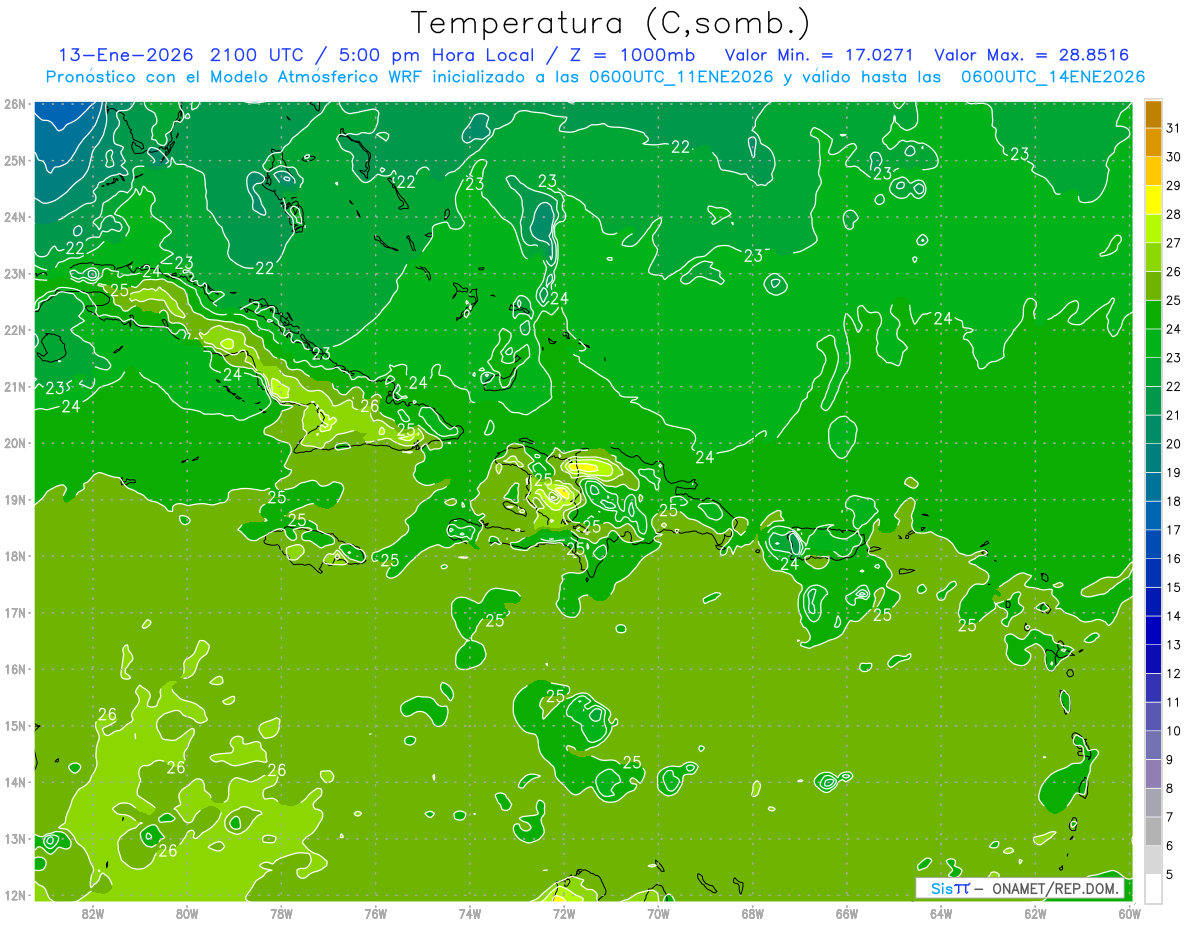Image resolution: width=1200 pixels, height=927 pixels.
Task: Click the latitude axis label '15N'
Action: (14, 725)
